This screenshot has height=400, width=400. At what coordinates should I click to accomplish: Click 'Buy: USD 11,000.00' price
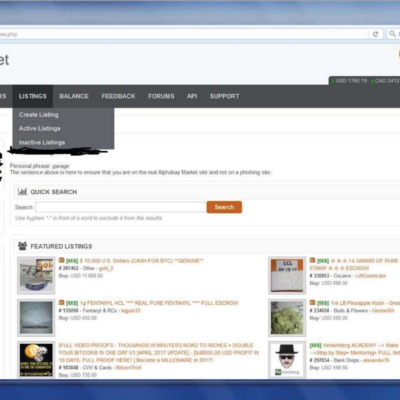coord(81,276)
